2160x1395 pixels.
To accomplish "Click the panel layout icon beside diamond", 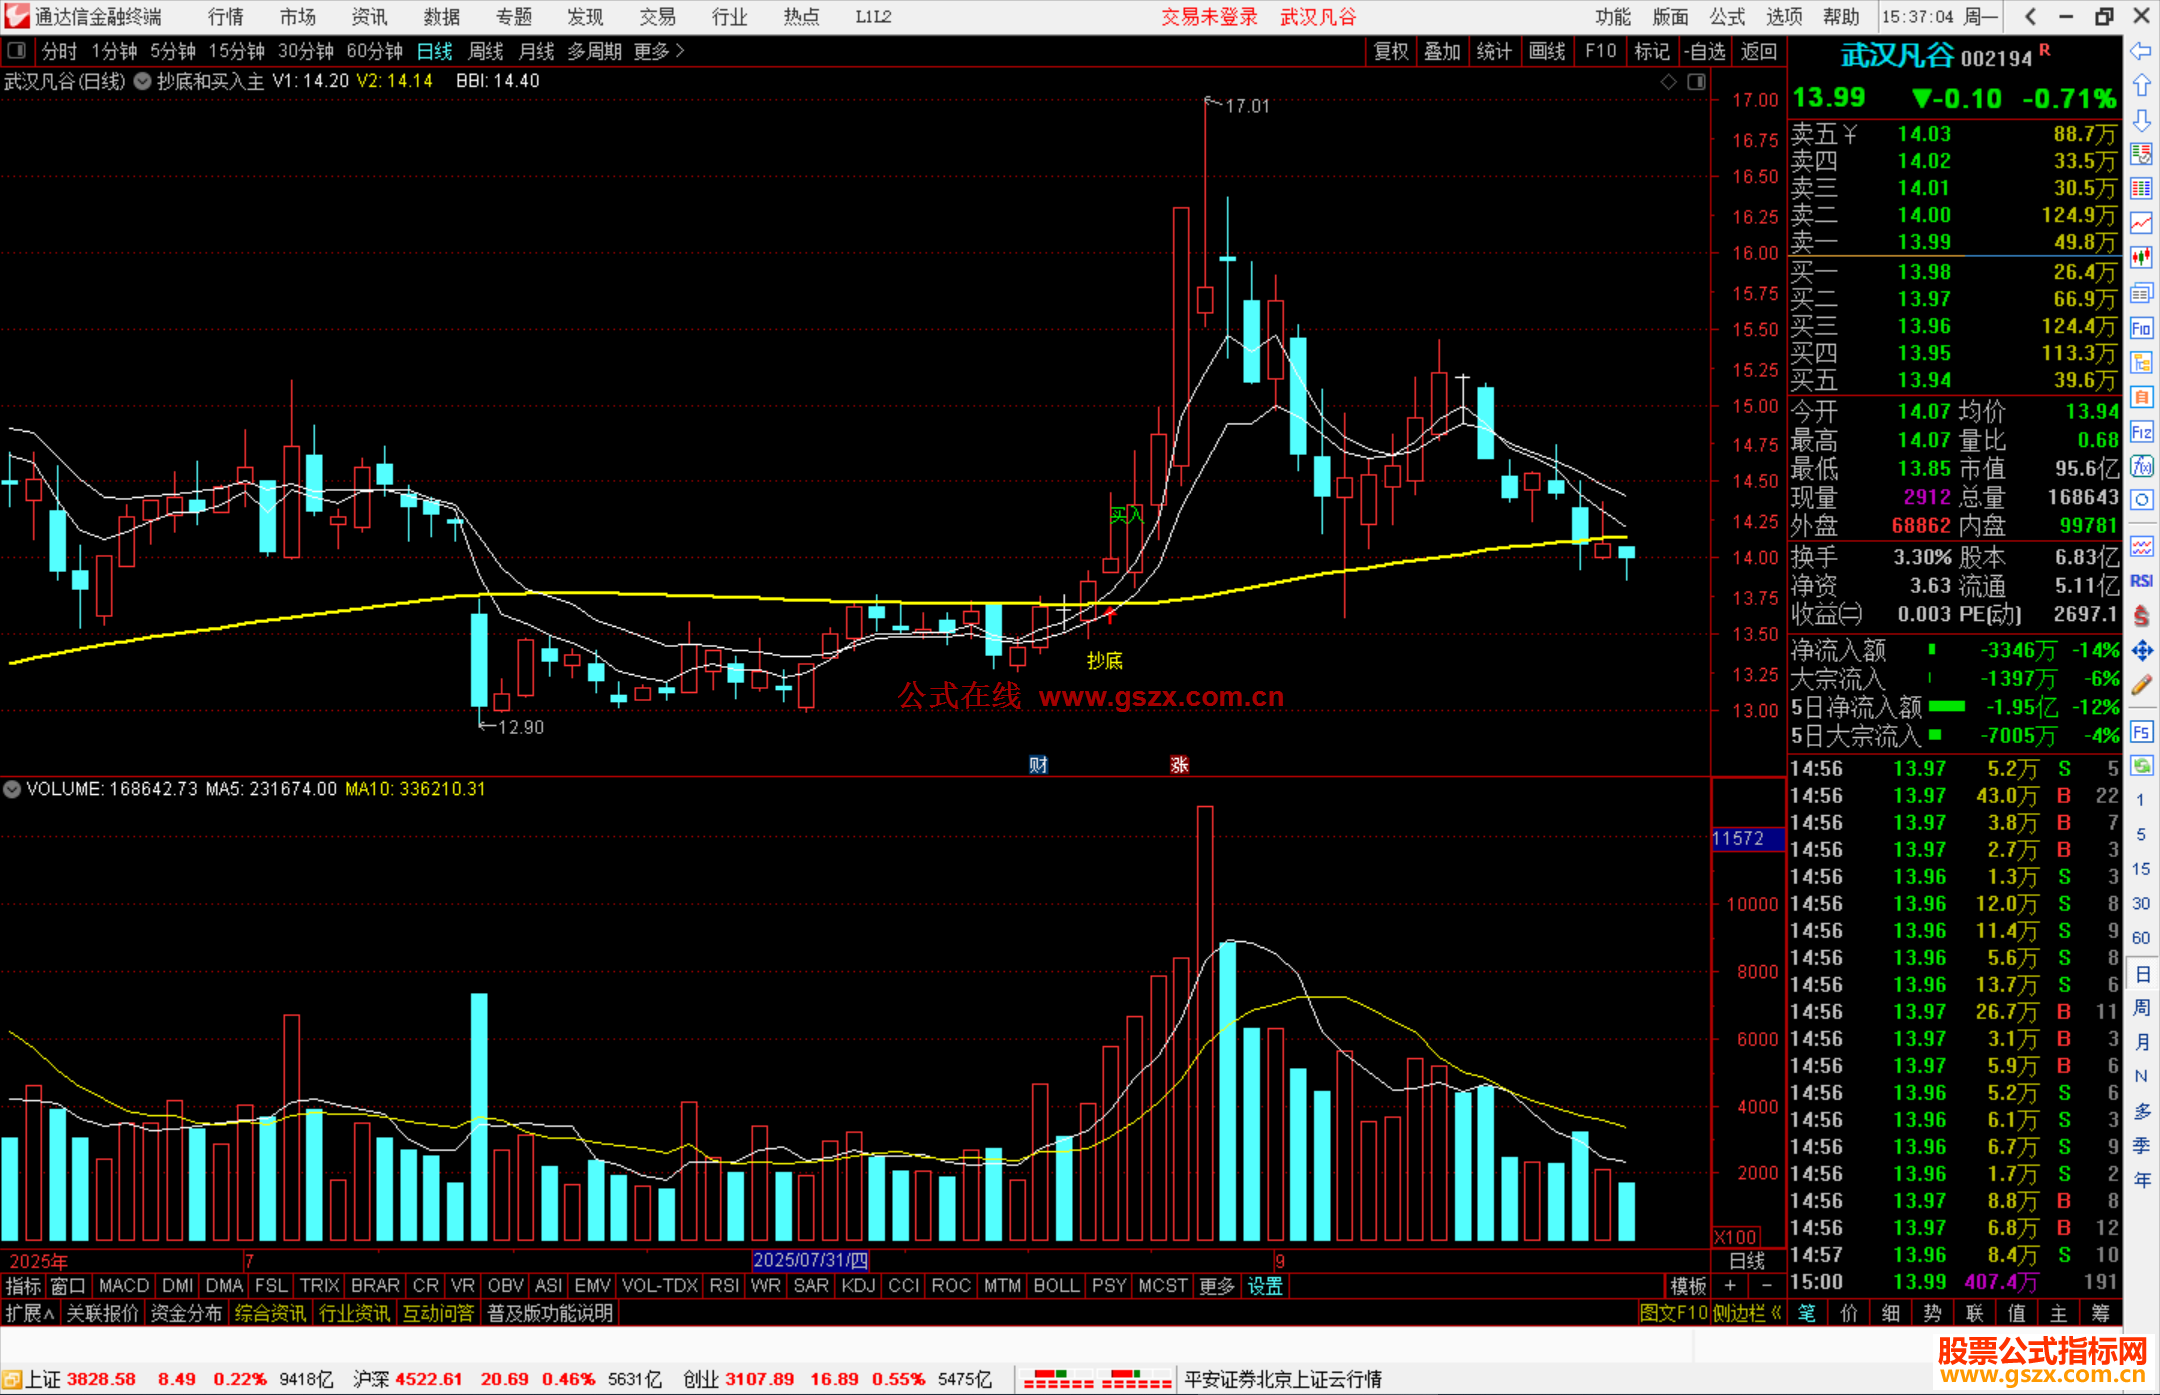I will pos(1696,81).
